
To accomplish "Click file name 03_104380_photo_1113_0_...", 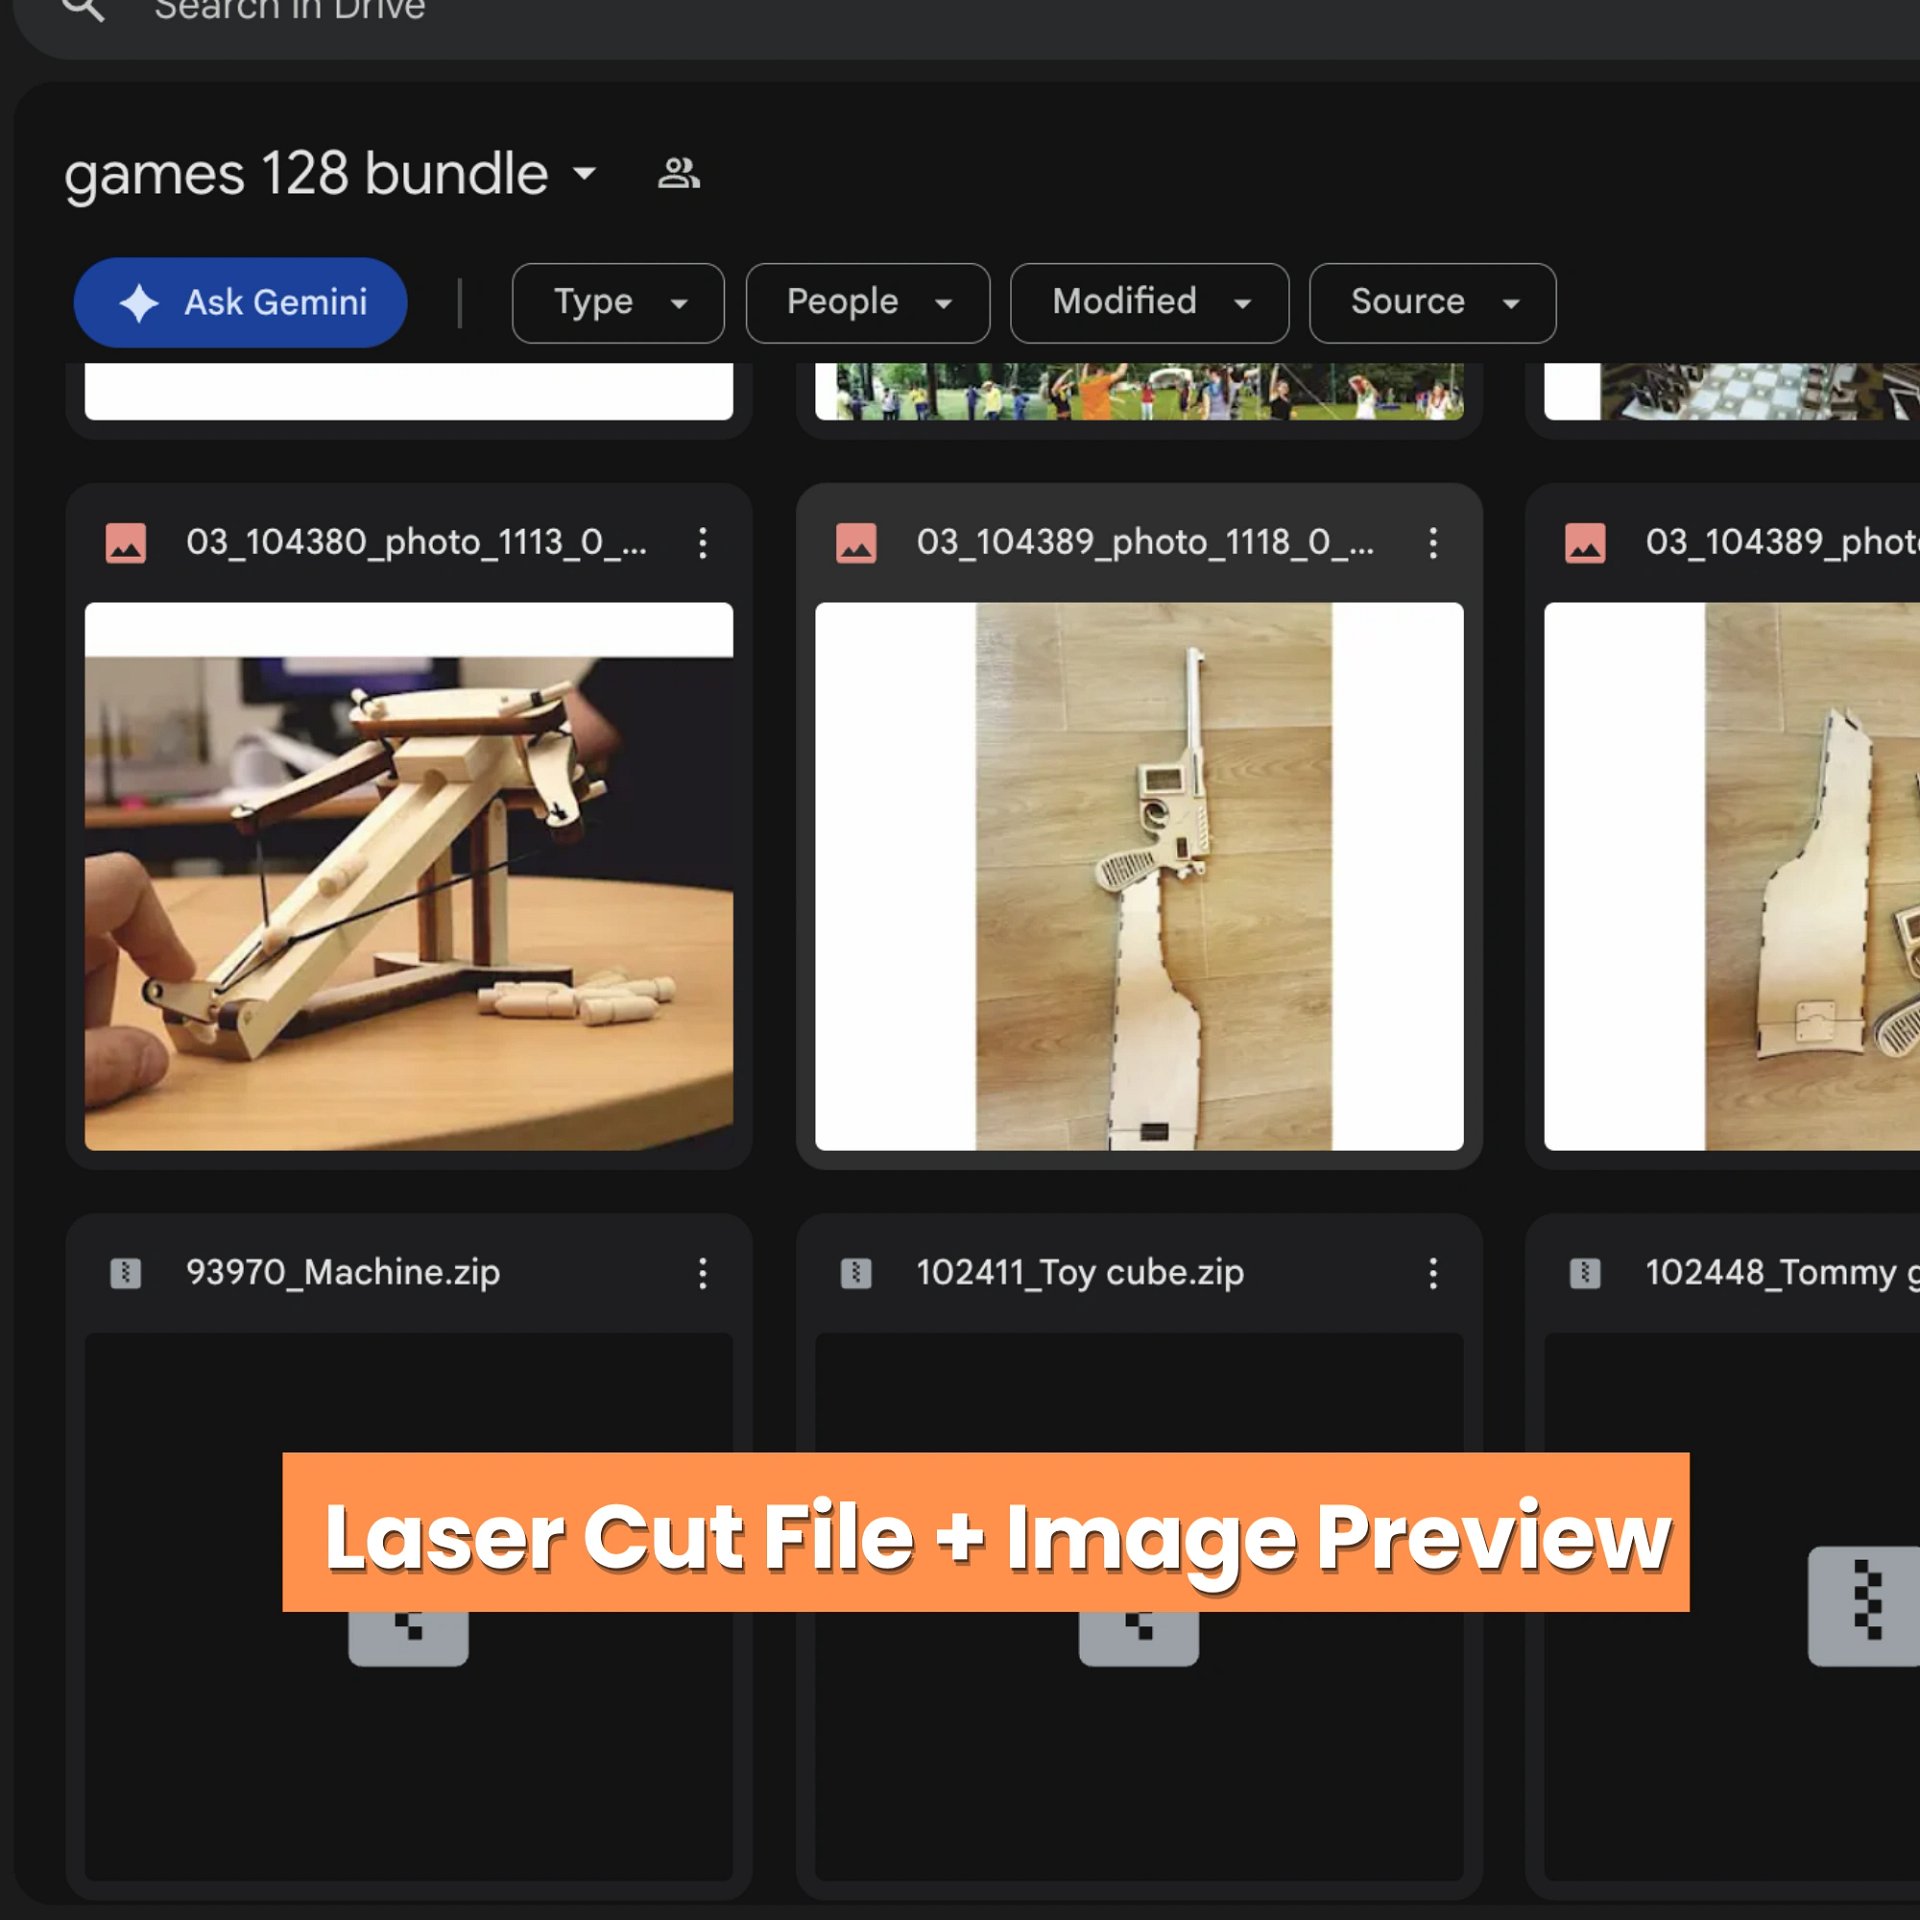I will pyautogui.click(x=416, y=542).
